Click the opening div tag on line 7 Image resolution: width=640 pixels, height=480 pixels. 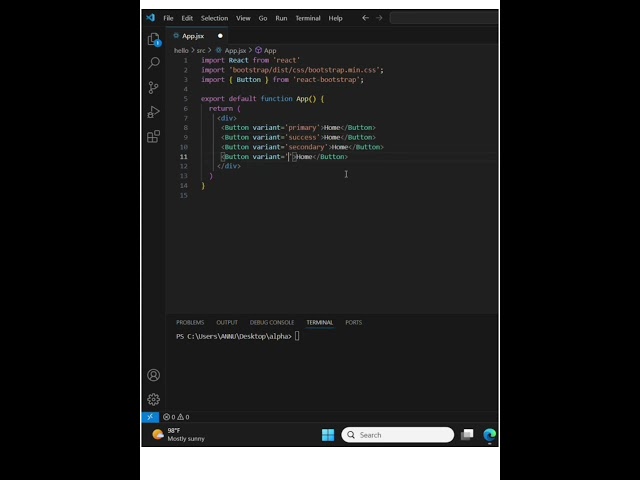[x=227, y=118]
